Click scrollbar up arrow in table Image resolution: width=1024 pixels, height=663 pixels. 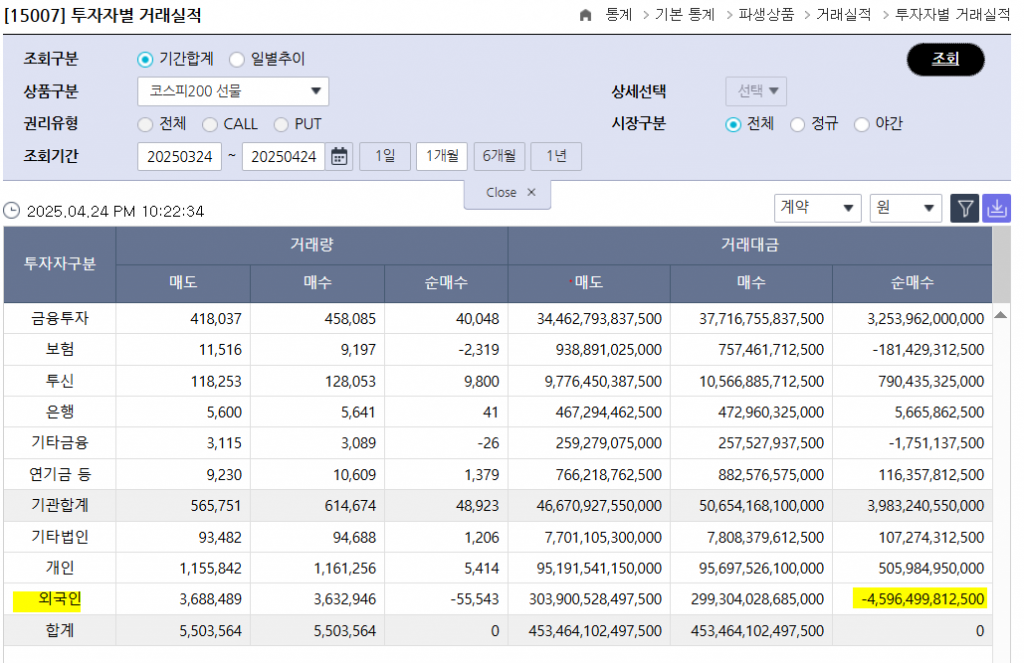pos(1001,315)
